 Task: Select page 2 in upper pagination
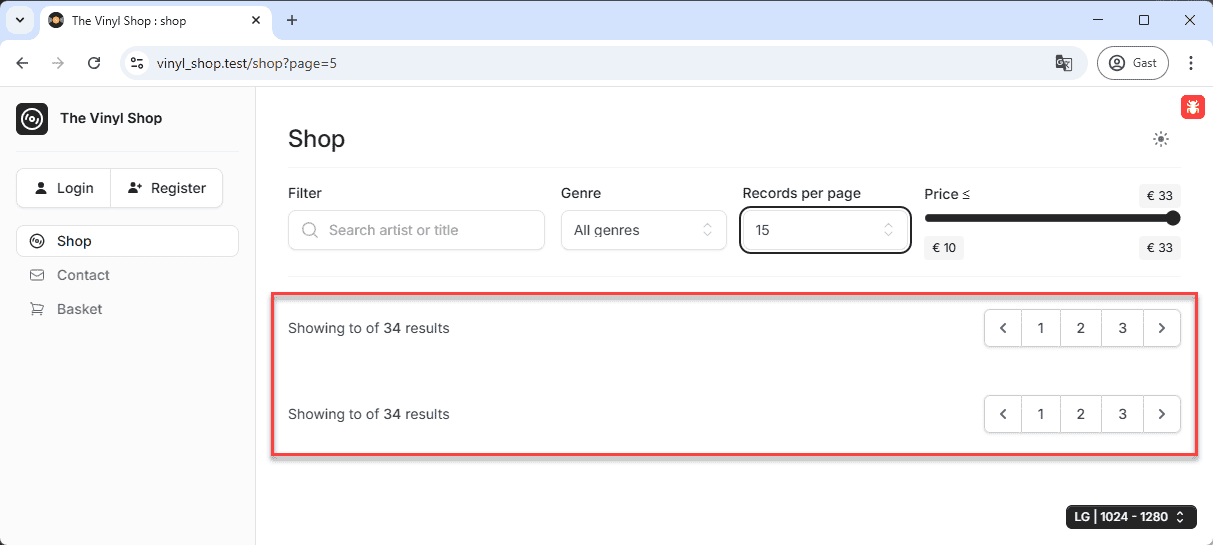(1081, 328)
